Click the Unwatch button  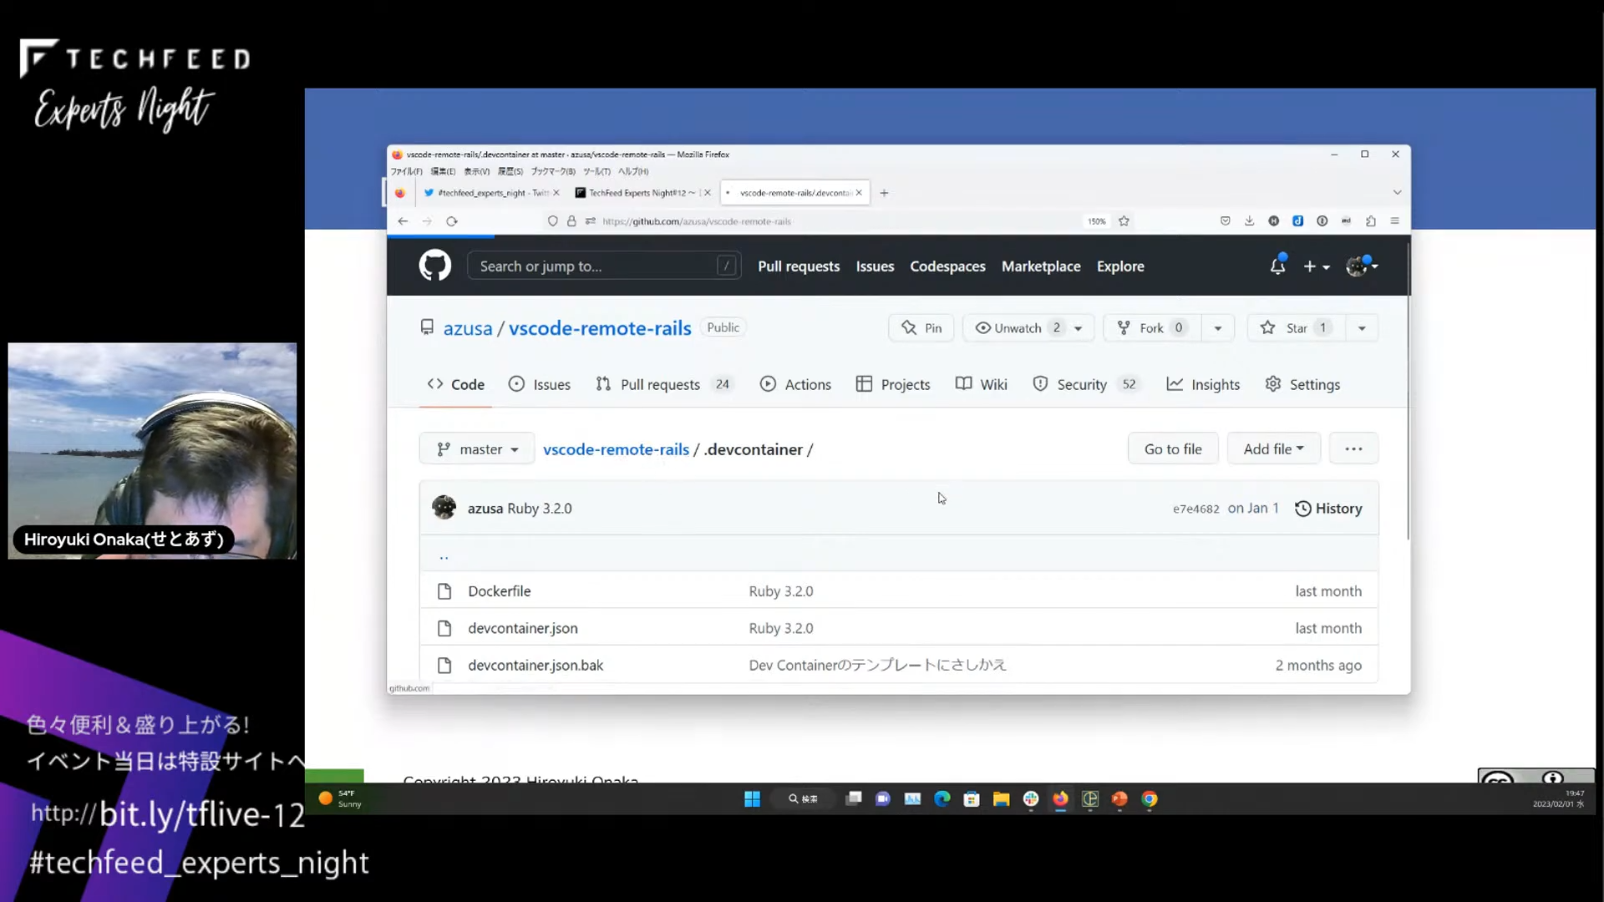[x=1015, y=328]
